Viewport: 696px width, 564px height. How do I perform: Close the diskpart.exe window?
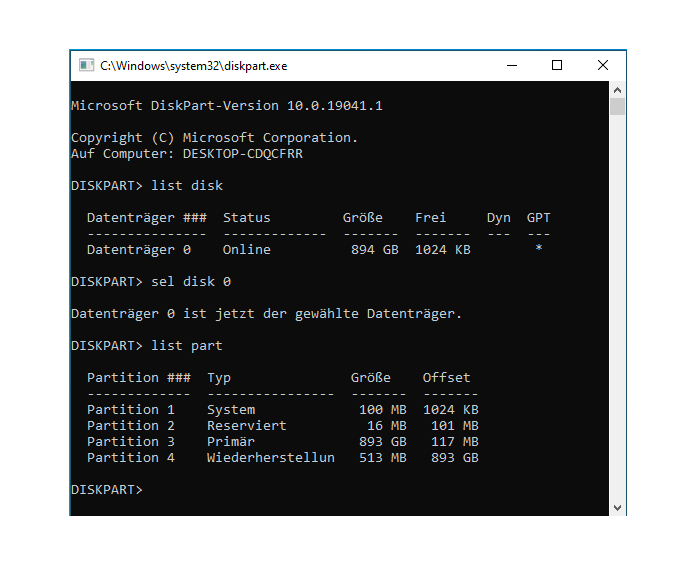[x=602, y=66]
